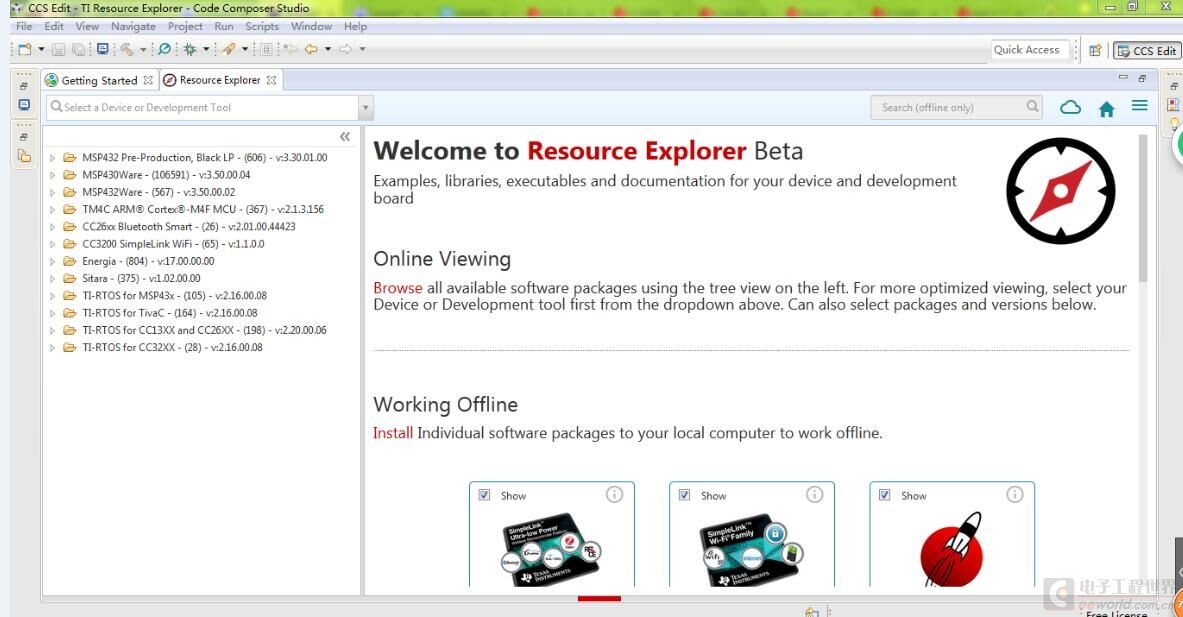Open the Help menu
This screenshot has width=1183, height=617.
click(355, 26)
